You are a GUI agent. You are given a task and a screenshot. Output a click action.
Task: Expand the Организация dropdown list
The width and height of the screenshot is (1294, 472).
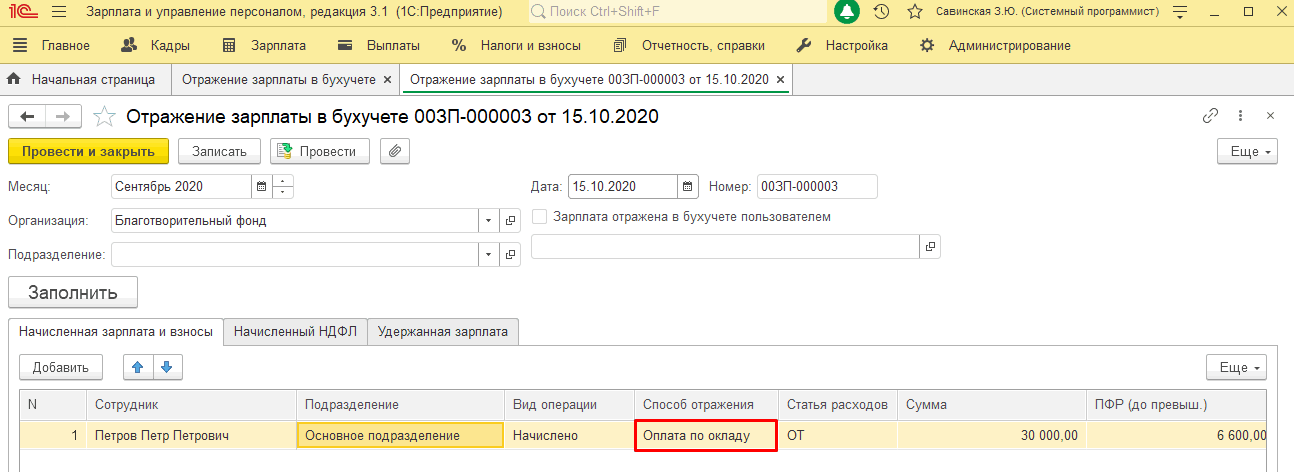click(x=488, y=221)
